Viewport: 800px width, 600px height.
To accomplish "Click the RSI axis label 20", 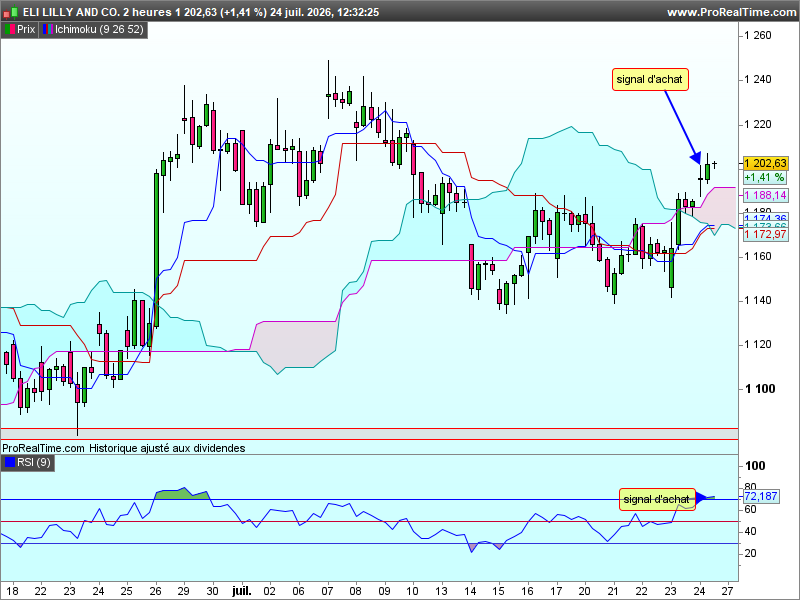I will 751,553.
